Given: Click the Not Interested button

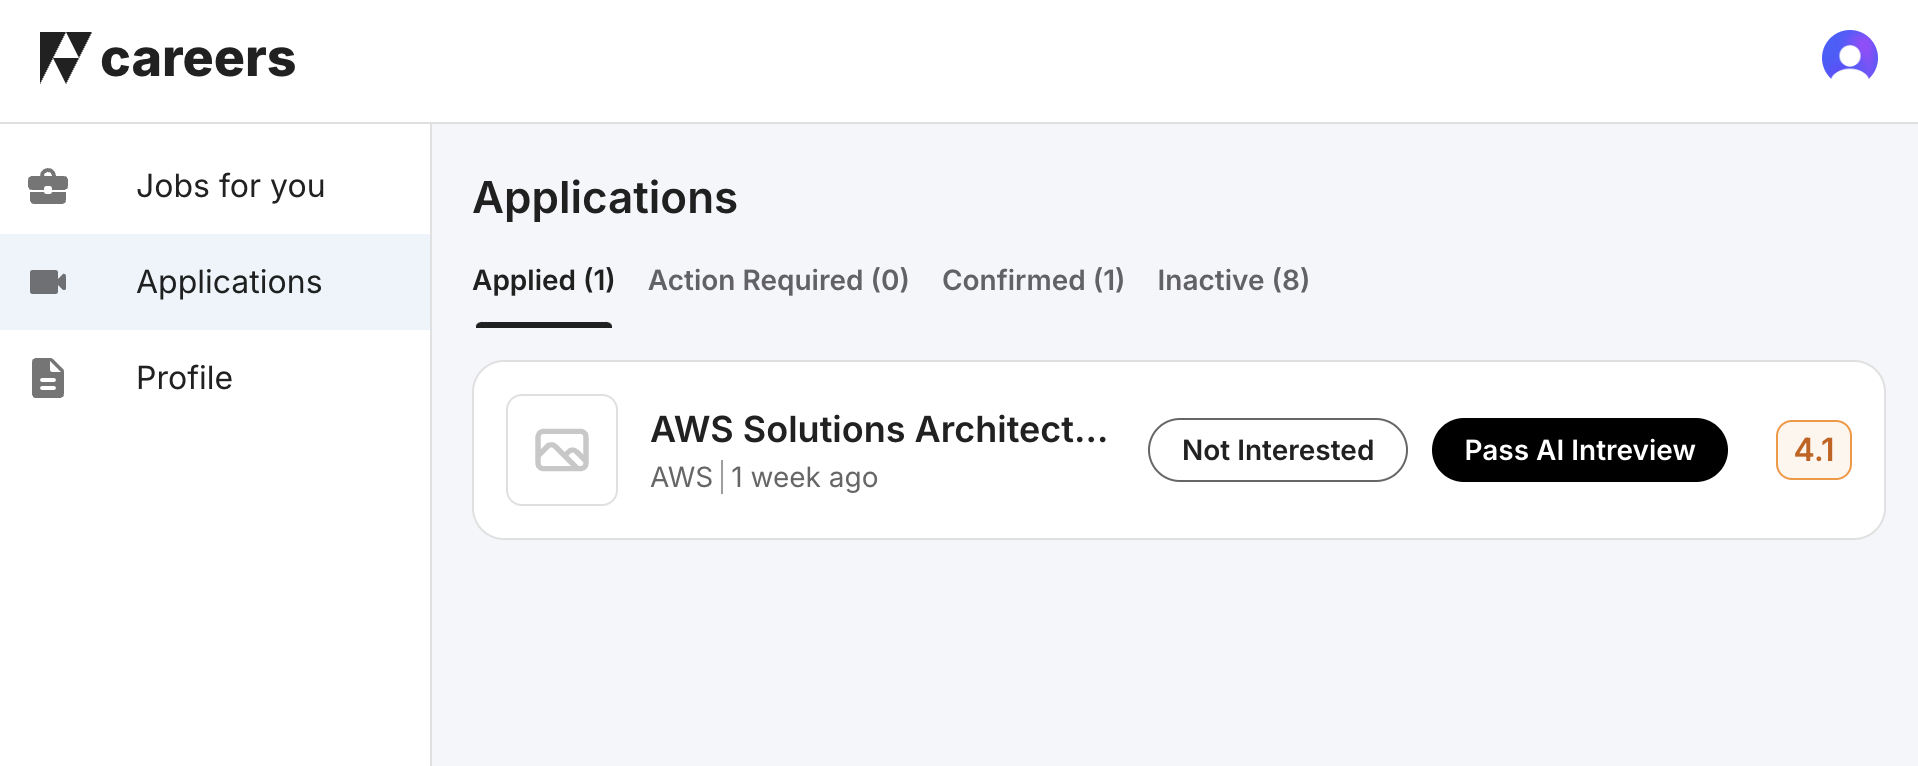Looking at the screenshot, I should pyautogui.click(x=1277, y=450).
